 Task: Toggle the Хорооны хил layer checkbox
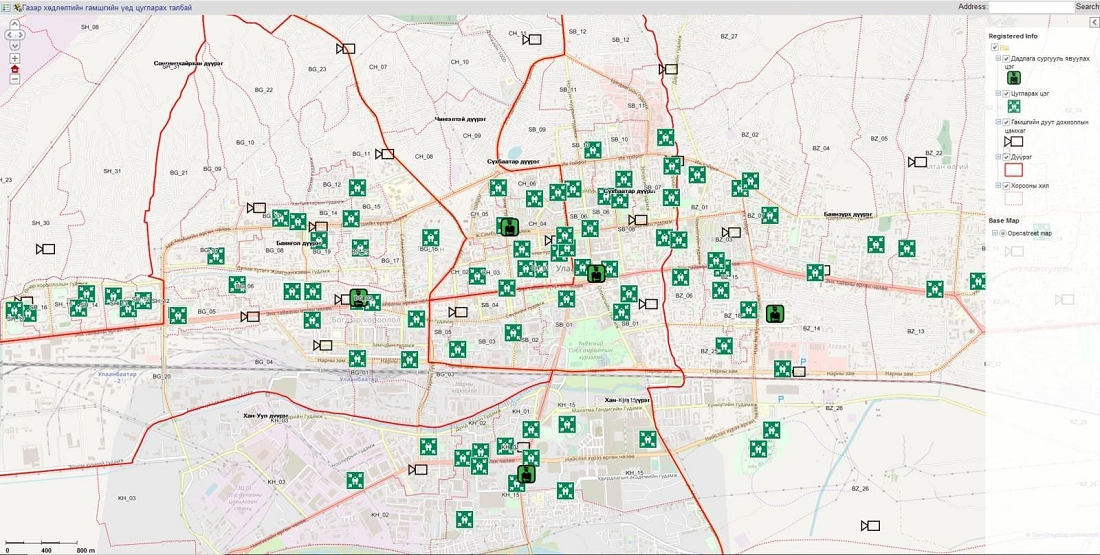point(1006,186)
